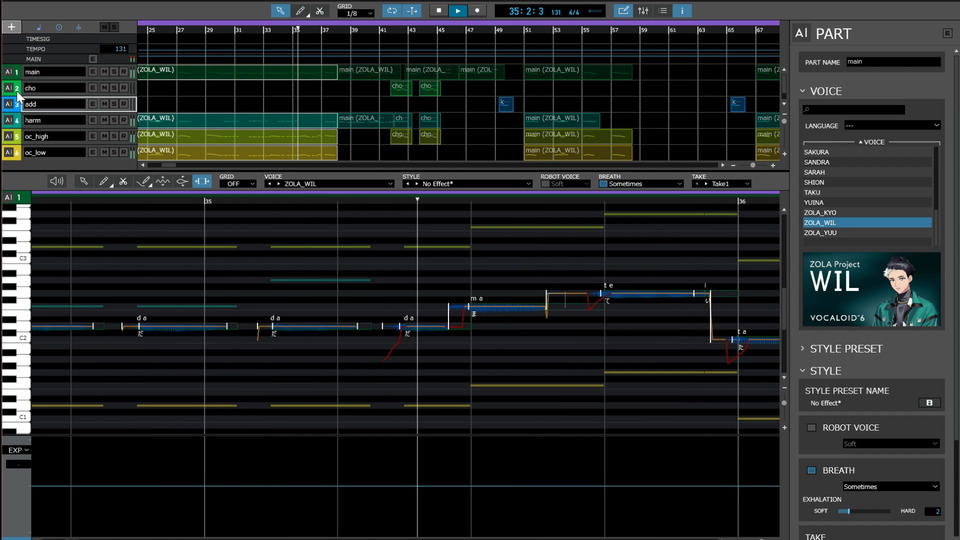Open the top Grid 1/8 dropdown

(355, 14)
